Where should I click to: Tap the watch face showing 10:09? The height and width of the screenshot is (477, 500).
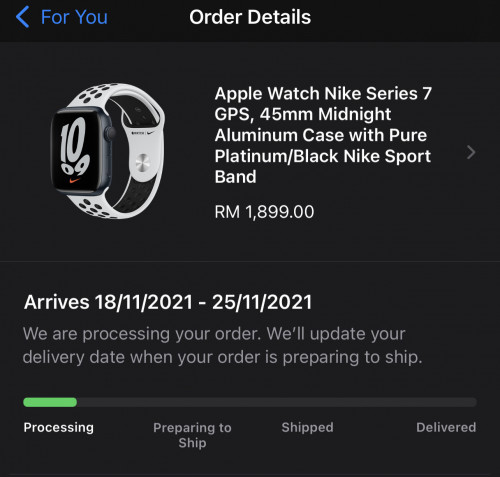(75, 151)
